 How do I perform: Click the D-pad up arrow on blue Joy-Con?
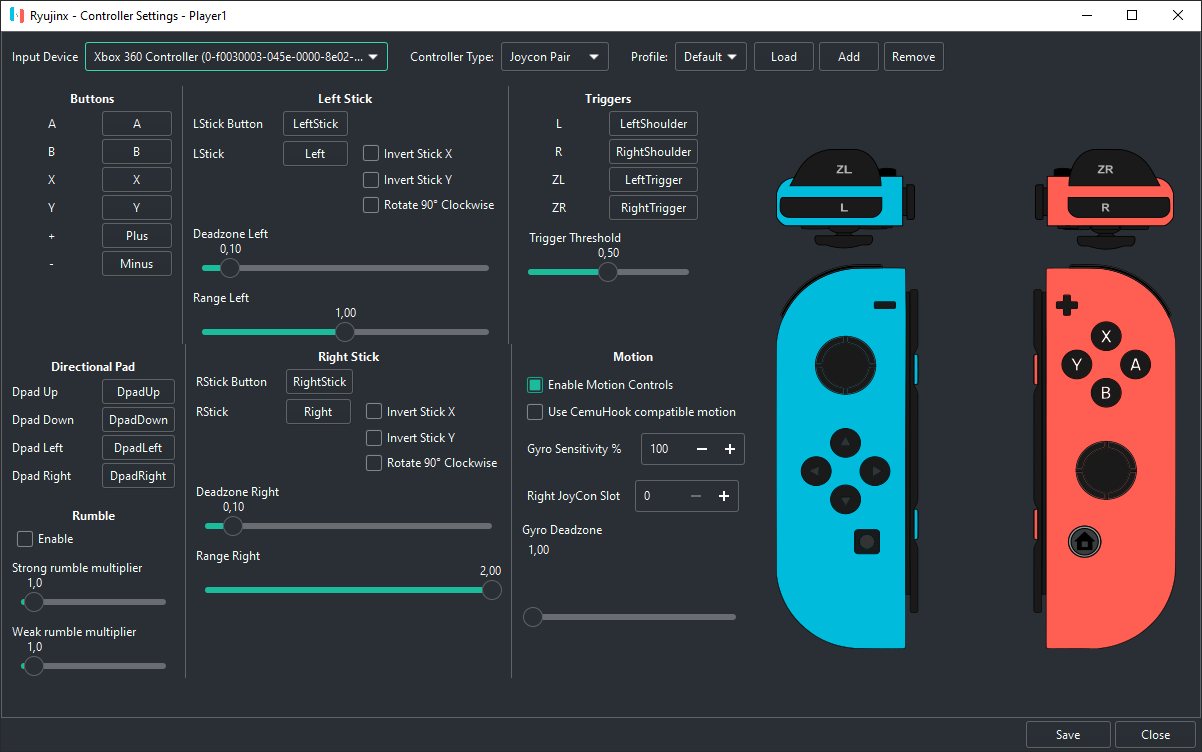click(x=846, y=442)
